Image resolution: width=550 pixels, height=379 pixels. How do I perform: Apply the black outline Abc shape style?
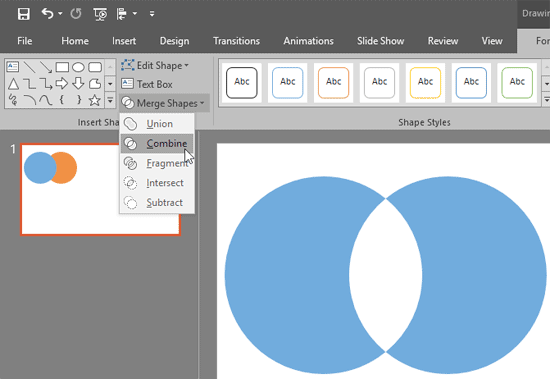tap(242, 83)
